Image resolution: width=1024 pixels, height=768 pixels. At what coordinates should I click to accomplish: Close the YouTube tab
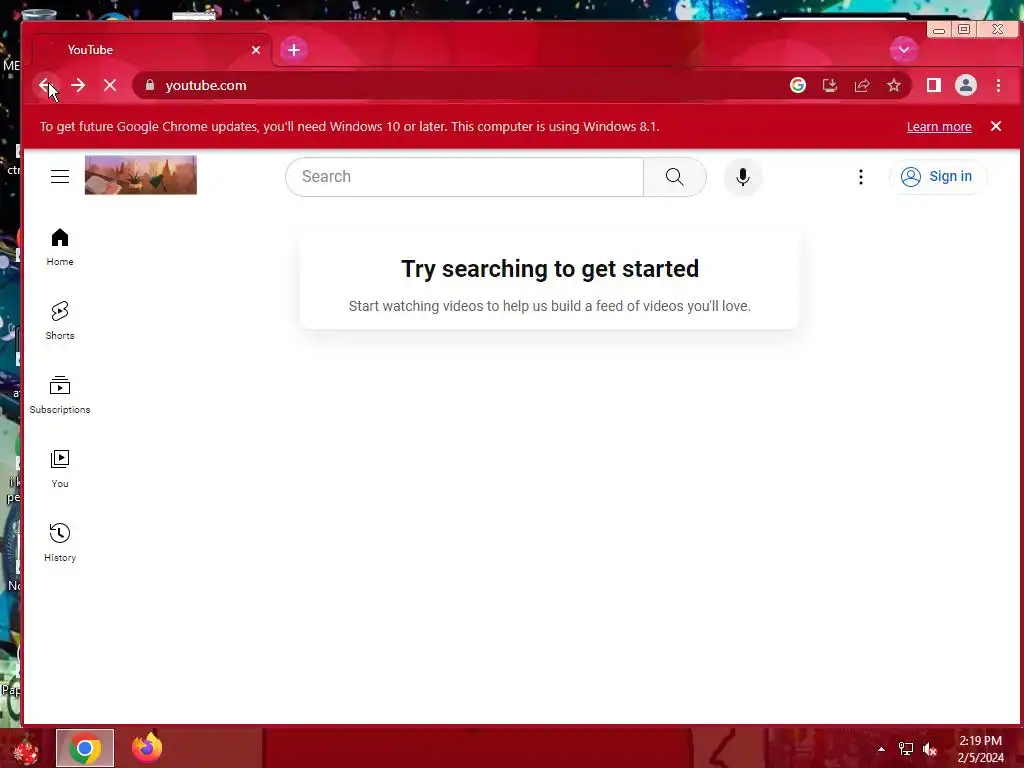256,50
